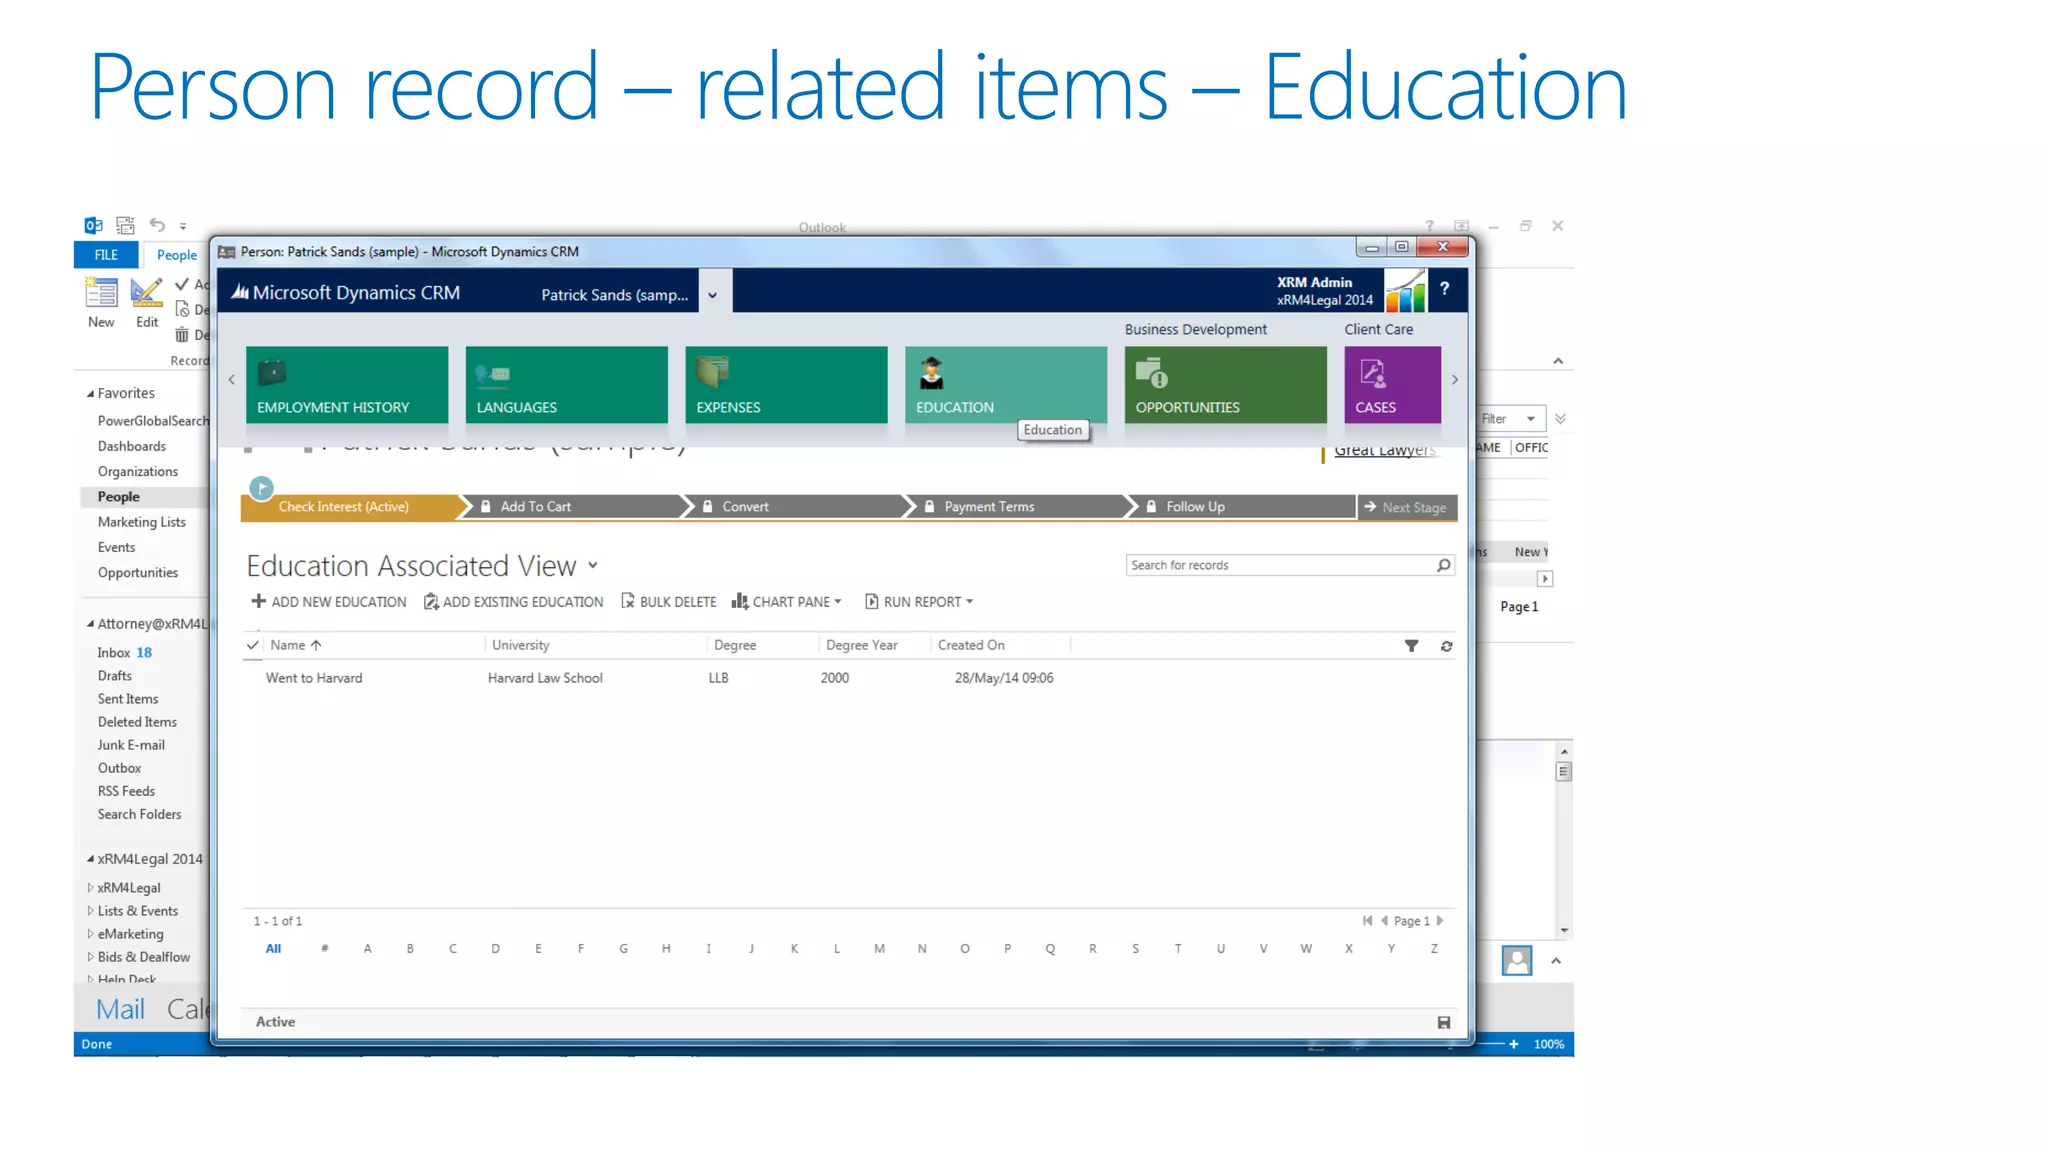Select the Education tile
Screen dimensions: 2048x1152
1005,384
